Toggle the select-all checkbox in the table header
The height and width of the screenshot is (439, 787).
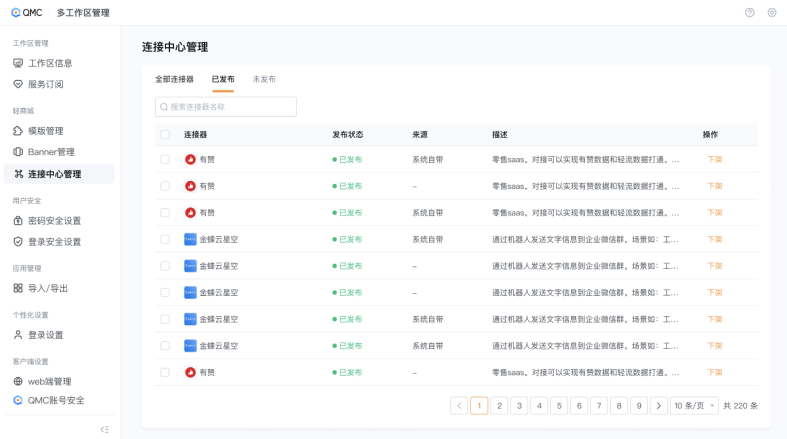coord(165,134)
